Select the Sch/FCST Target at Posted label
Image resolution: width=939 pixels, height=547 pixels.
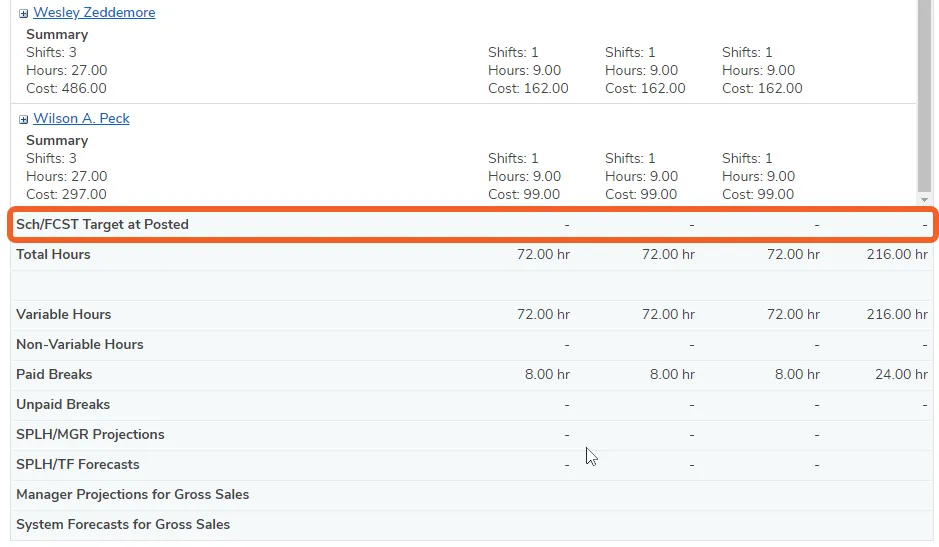102,224
